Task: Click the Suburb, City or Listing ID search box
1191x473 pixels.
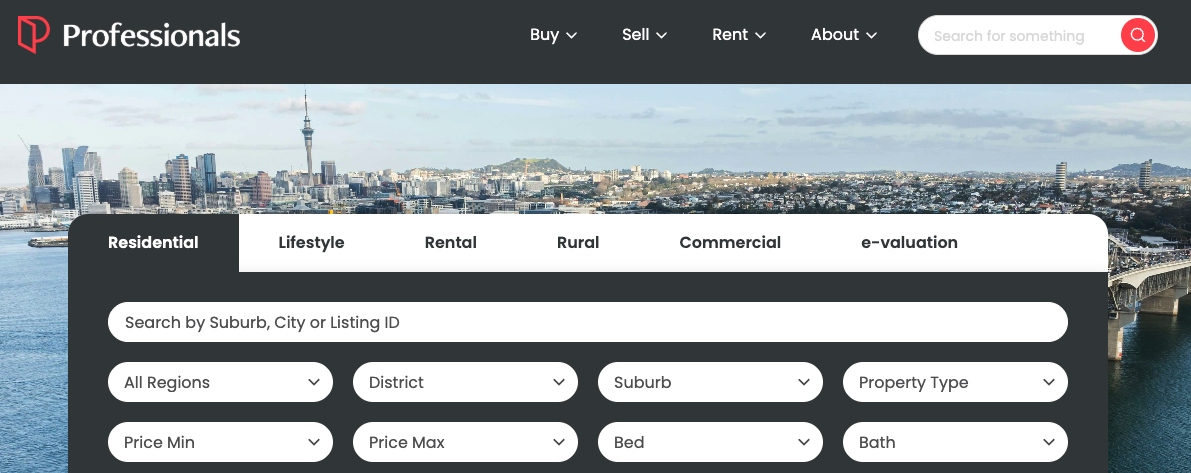Action: click(587, 322)
